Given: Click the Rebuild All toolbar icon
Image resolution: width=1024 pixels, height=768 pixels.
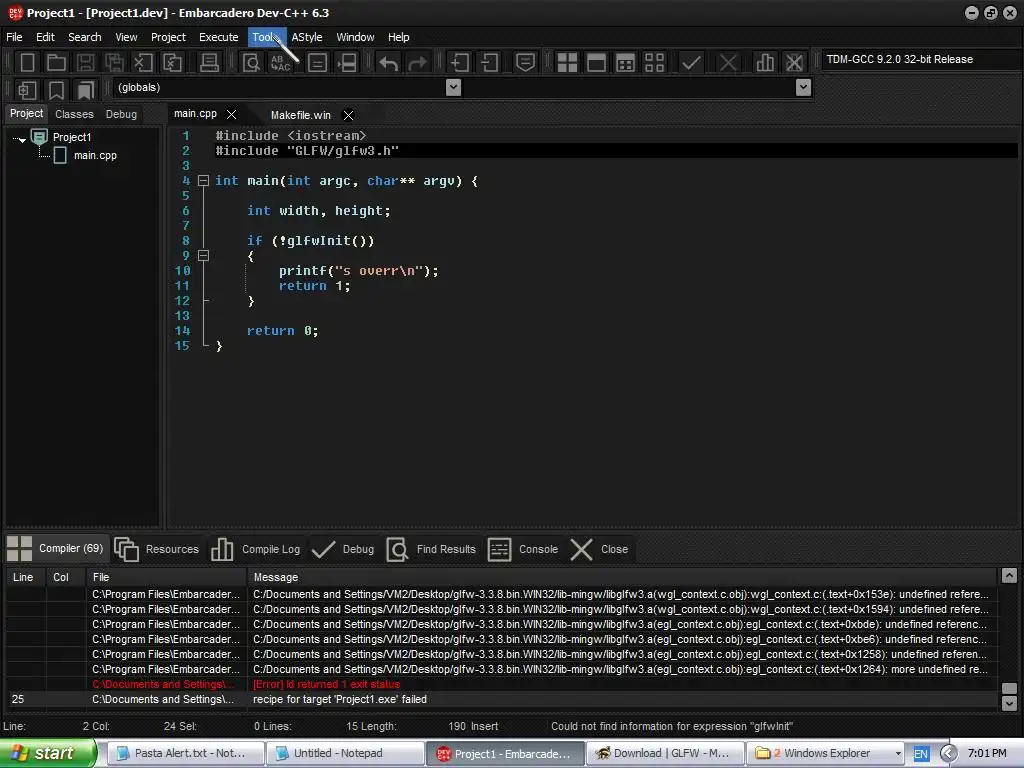Looking at the screenshot, I should tap(654, 63).
